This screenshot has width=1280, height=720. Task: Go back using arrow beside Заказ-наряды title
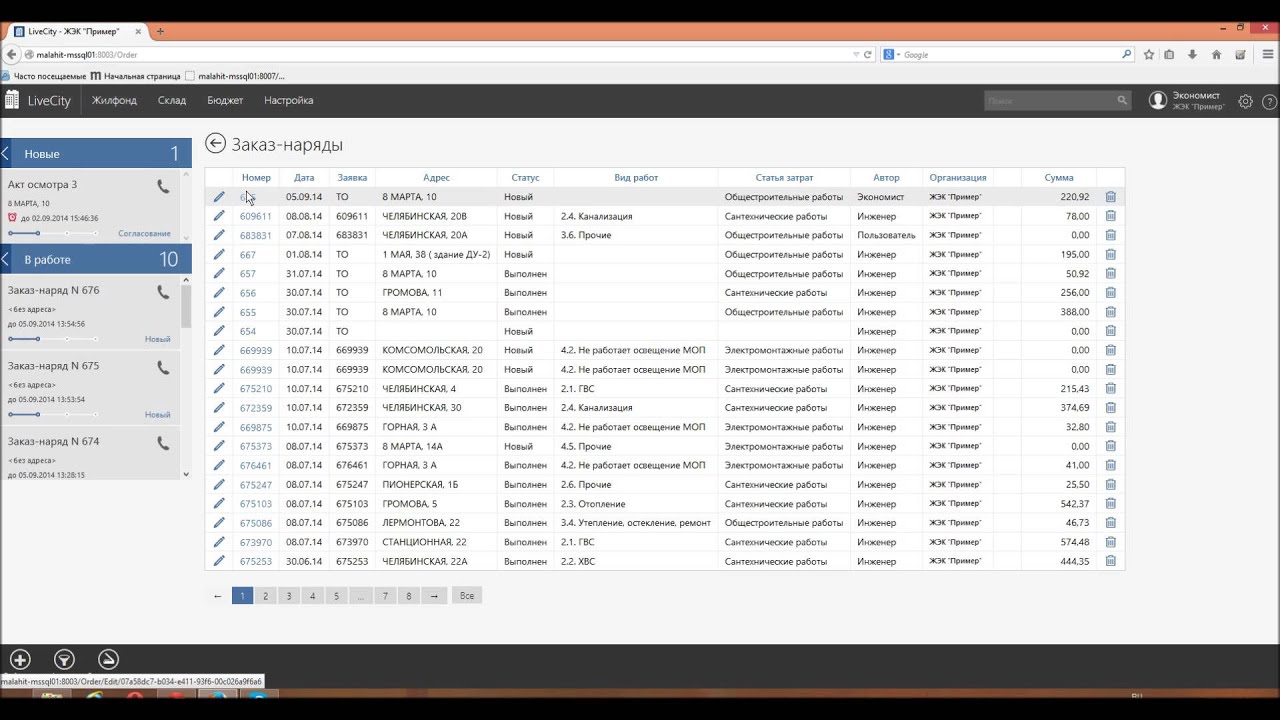[215, 144]
